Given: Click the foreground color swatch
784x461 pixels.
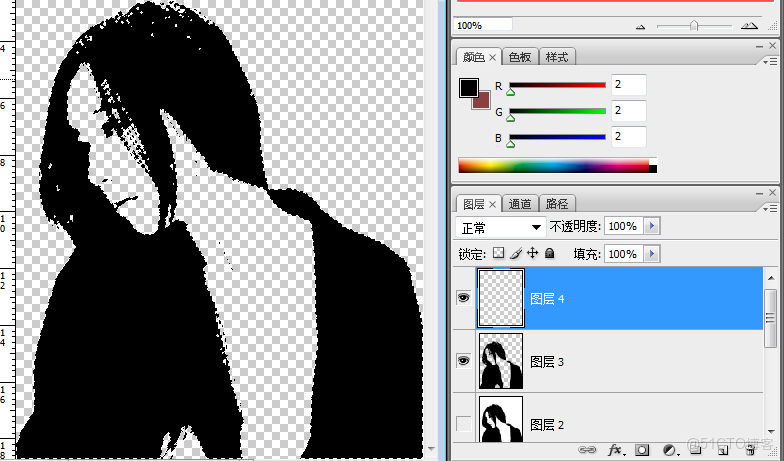Looking at the screenshot, I should click(x=468, y=88).
